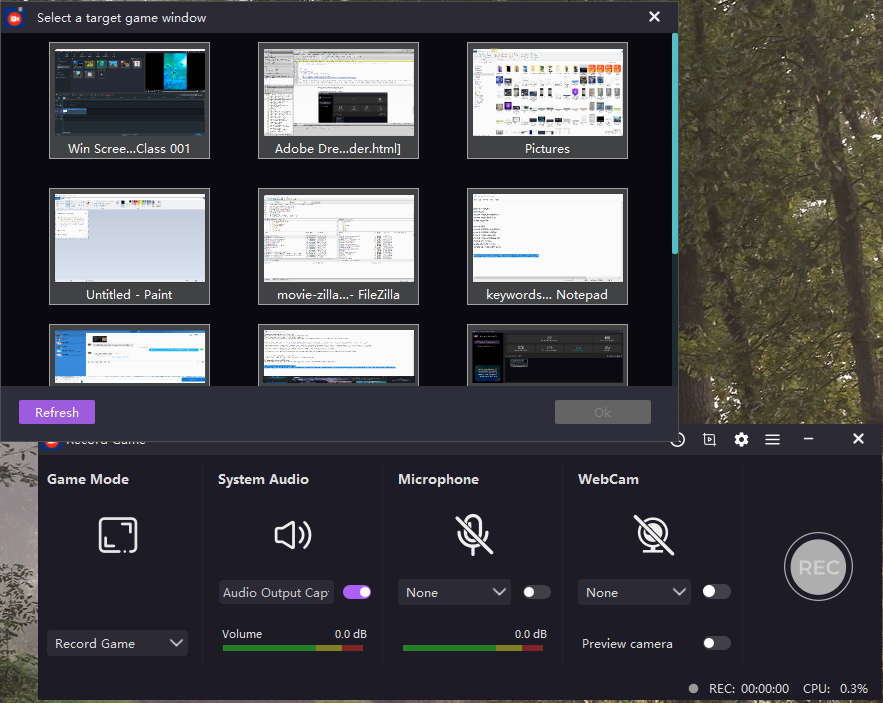This screenshot has height=703, width=883.
Task: Click the muted WebCam icon
Action: pos(654,535)
